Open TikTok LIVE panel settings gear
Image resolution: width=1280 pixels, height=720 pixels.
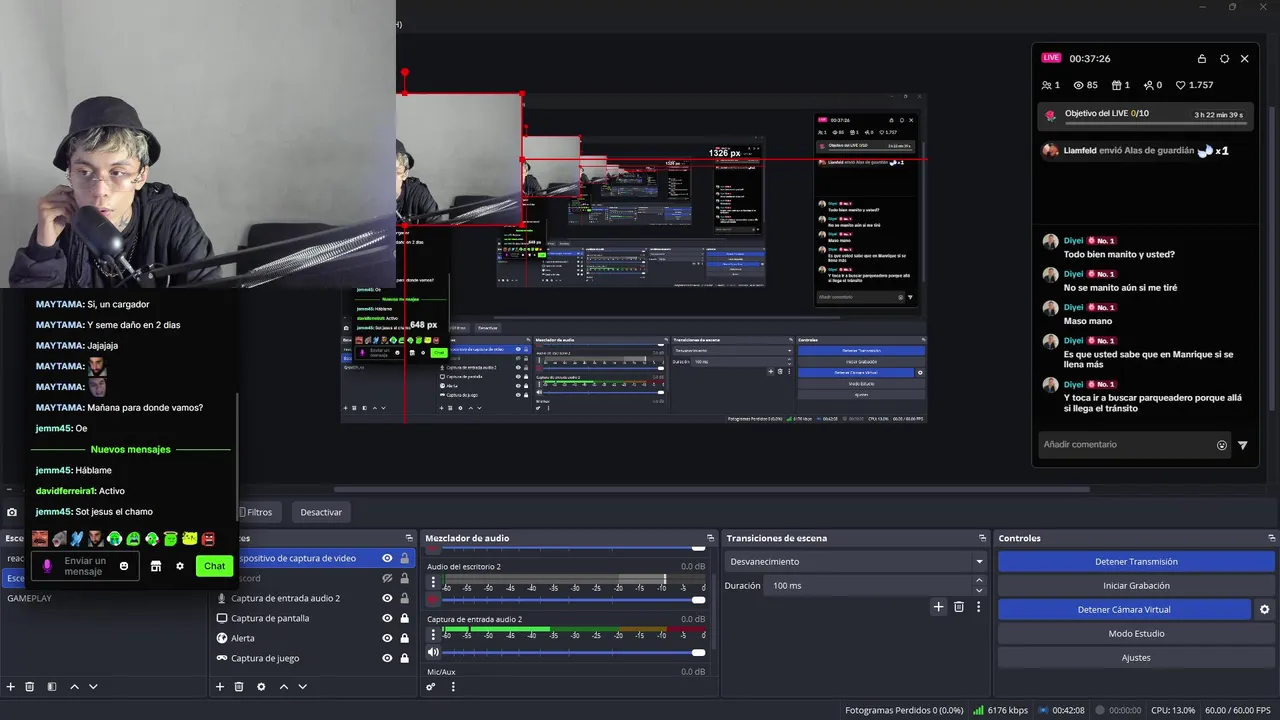click(x=1224, y=59)
